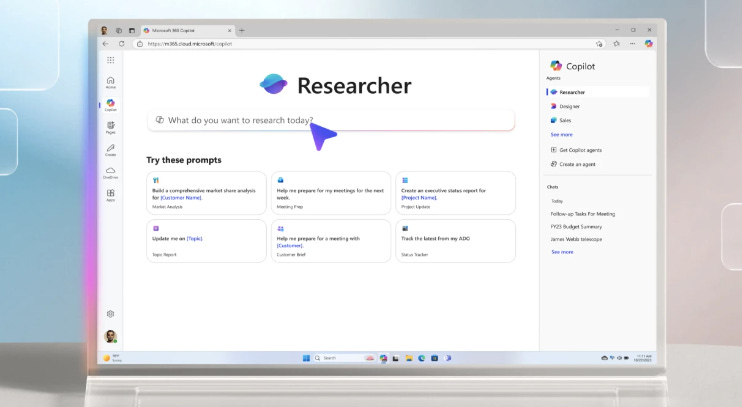Open James Webb telescope chat
This screenshot has width=742, height=407.
(x=576, y=239)
